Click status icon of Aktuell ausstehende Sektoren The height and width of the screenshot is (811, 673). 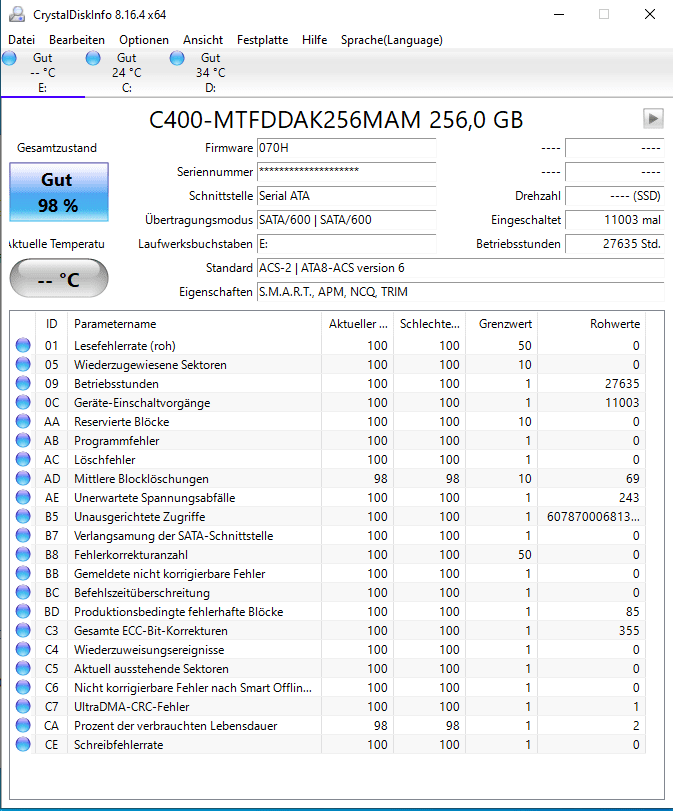click(23, 668)
